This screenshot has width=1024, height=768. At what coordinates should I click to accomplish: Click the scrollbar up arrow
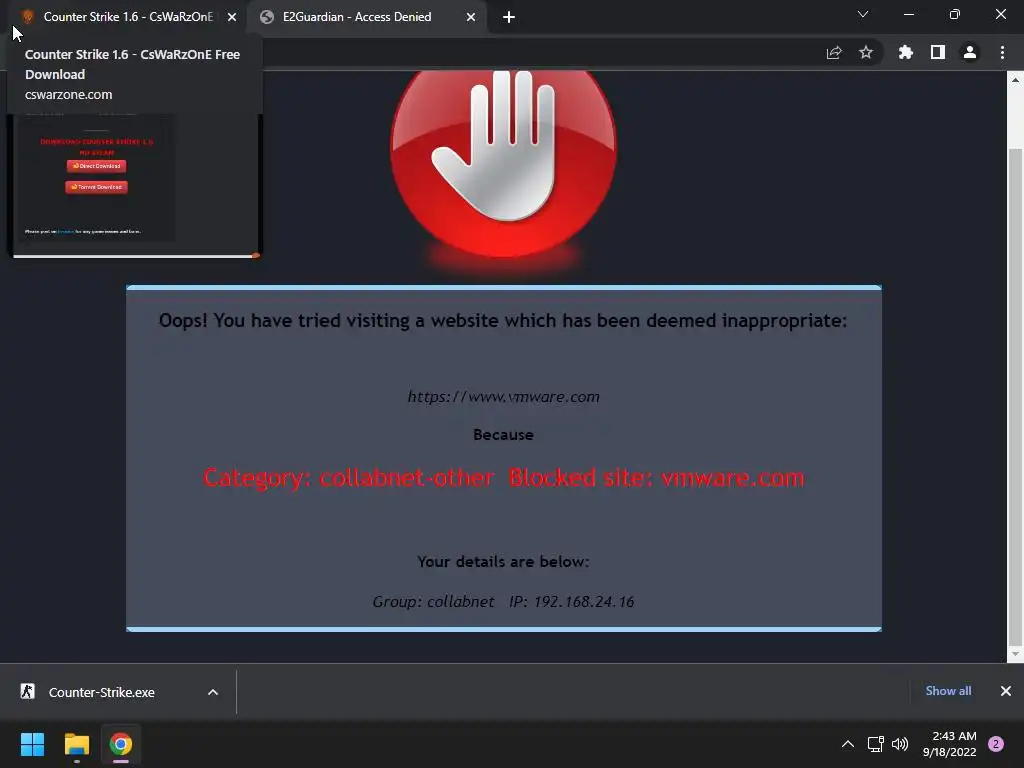coord(1015,80)
